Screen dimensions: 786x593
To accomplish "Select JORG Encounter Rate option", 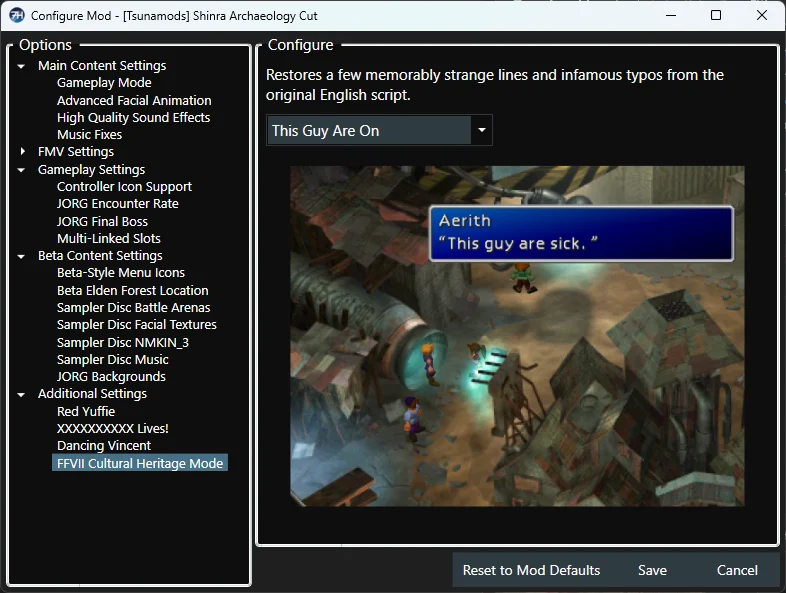I will click(x=117, y=204).
